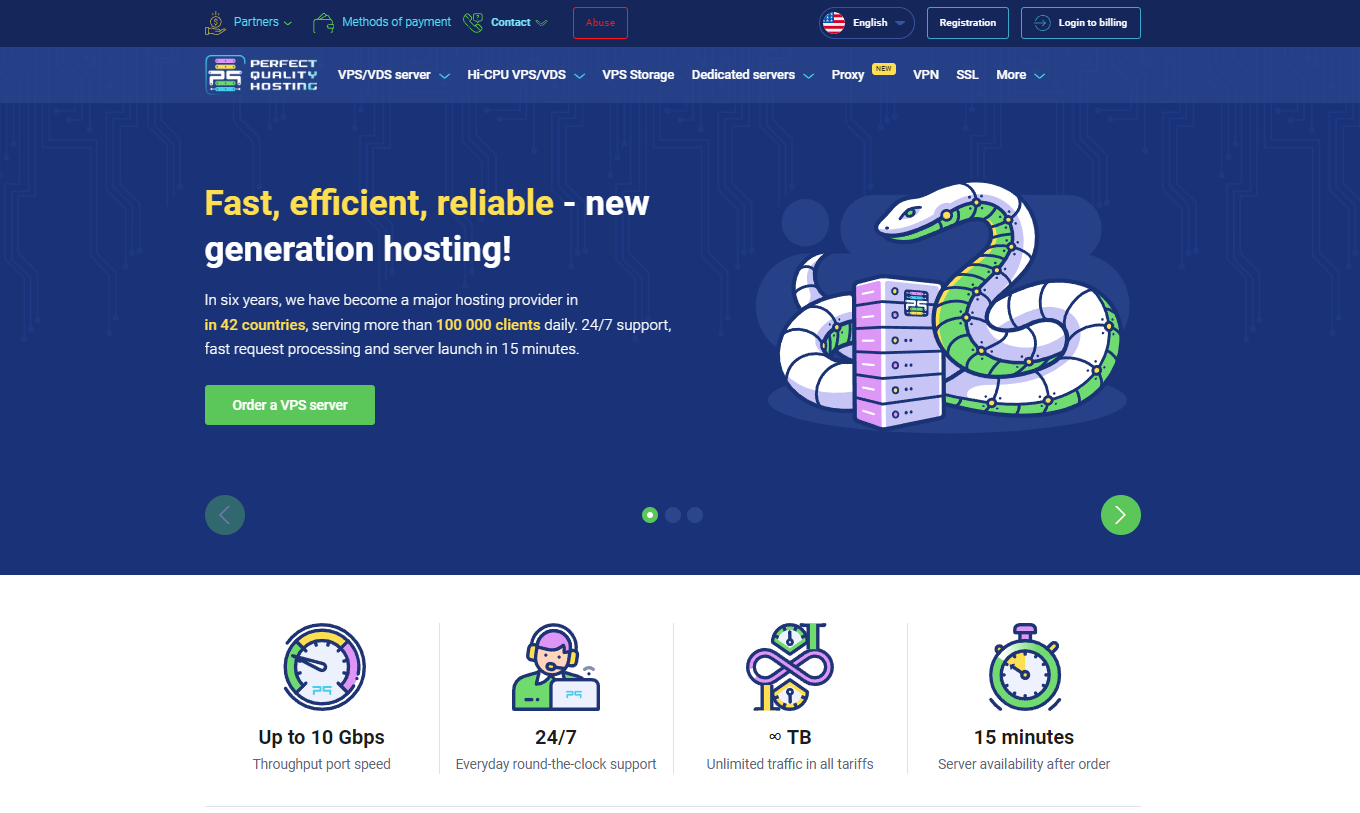Click the Partners money-hand icon
This screenshot has height=813, width=1360.
click(216, 22)
